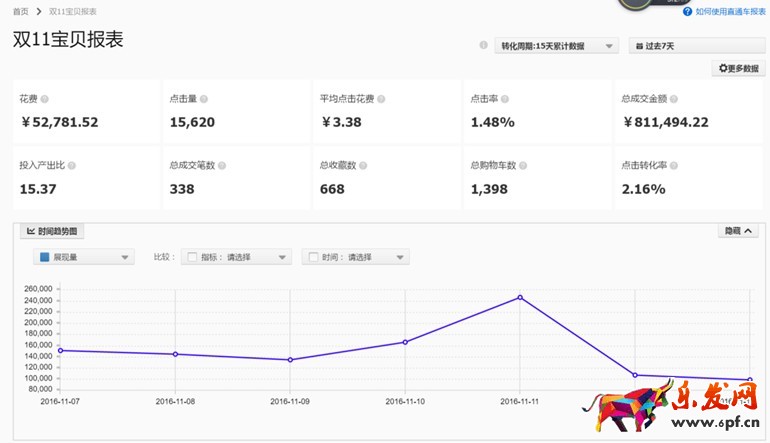Viewport: 770px width, 443px height.
Task: Go to 首页 in the breadcrumb
Action: [x=20, y=11]
